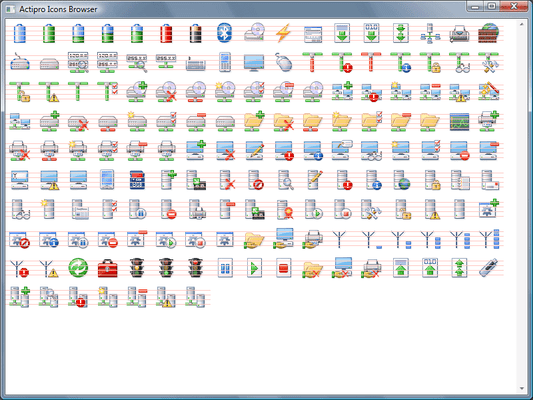The height and width of the screenshot is (400, 533).
Task: Select the traffic light with red lit
Action: pyautogui.click(x=195, y=268)
